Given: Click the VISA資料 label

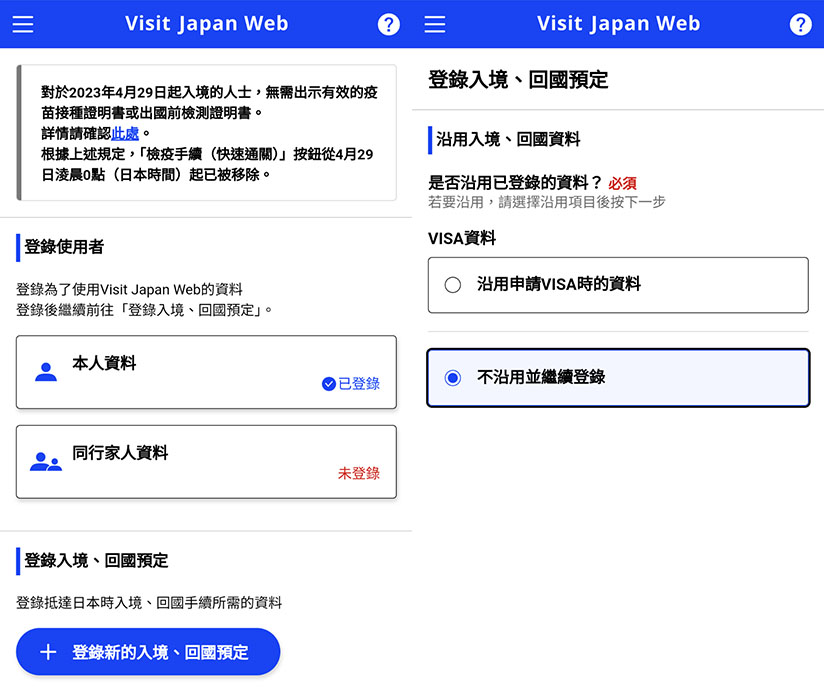Looking at the screenshot, I should point(462,239).
